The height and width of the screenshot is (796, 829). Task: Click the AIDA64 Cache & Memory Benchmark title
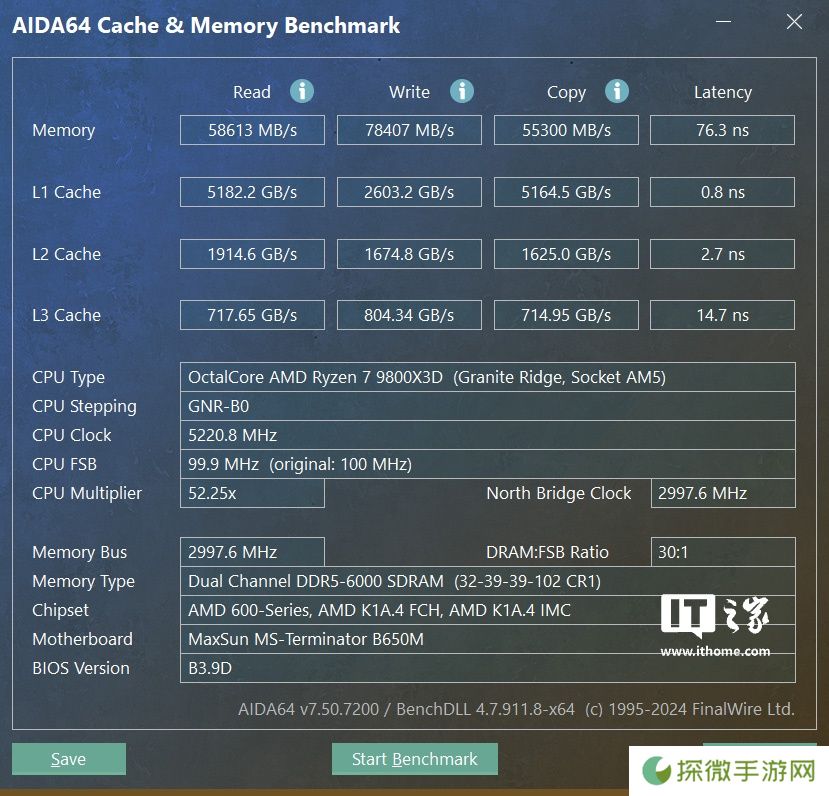206,25
